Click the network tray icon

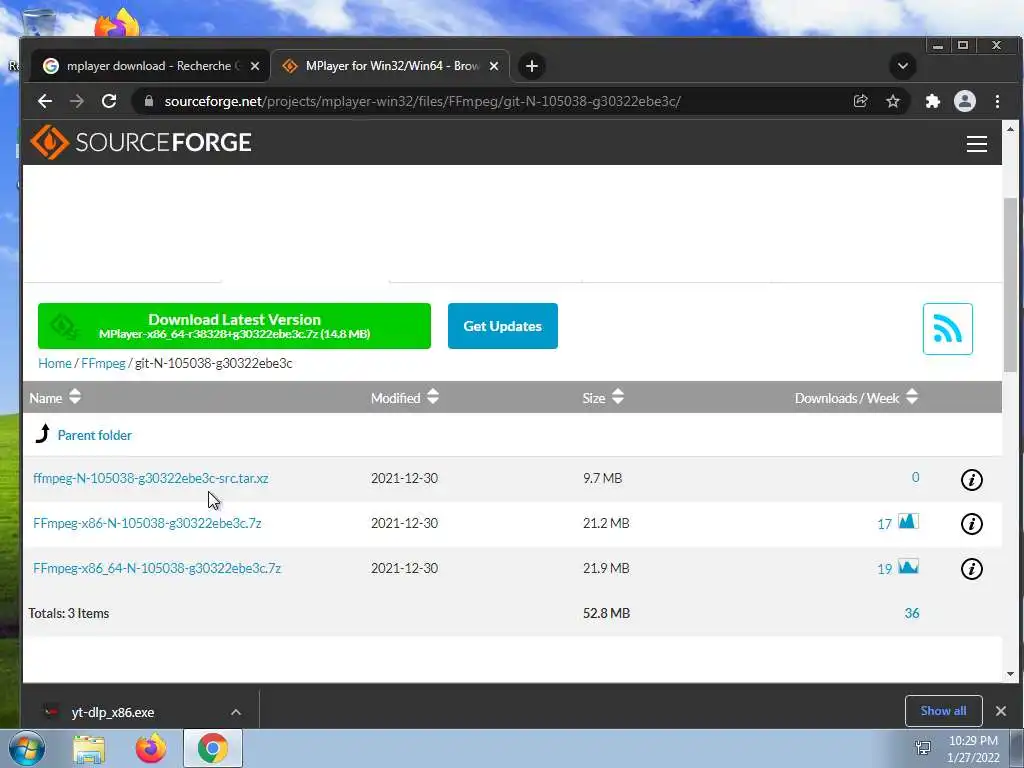coord(923,748)
